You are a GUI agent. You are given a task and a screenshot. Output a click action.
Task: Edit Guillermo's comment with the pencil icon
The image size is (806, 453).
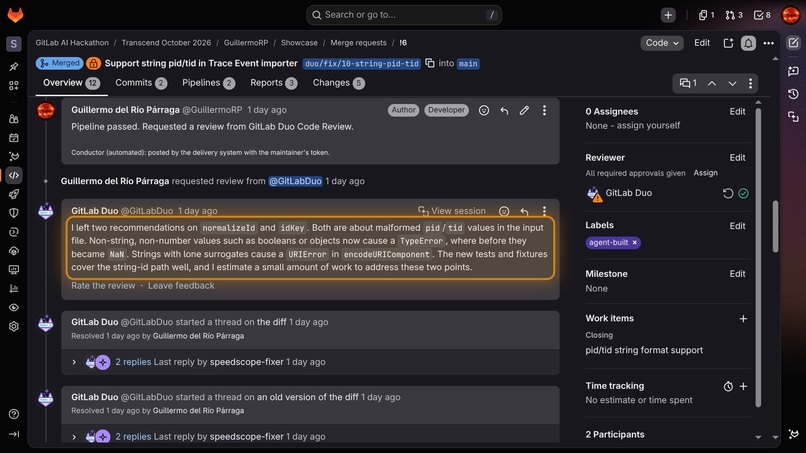click(x=524, y=110)
